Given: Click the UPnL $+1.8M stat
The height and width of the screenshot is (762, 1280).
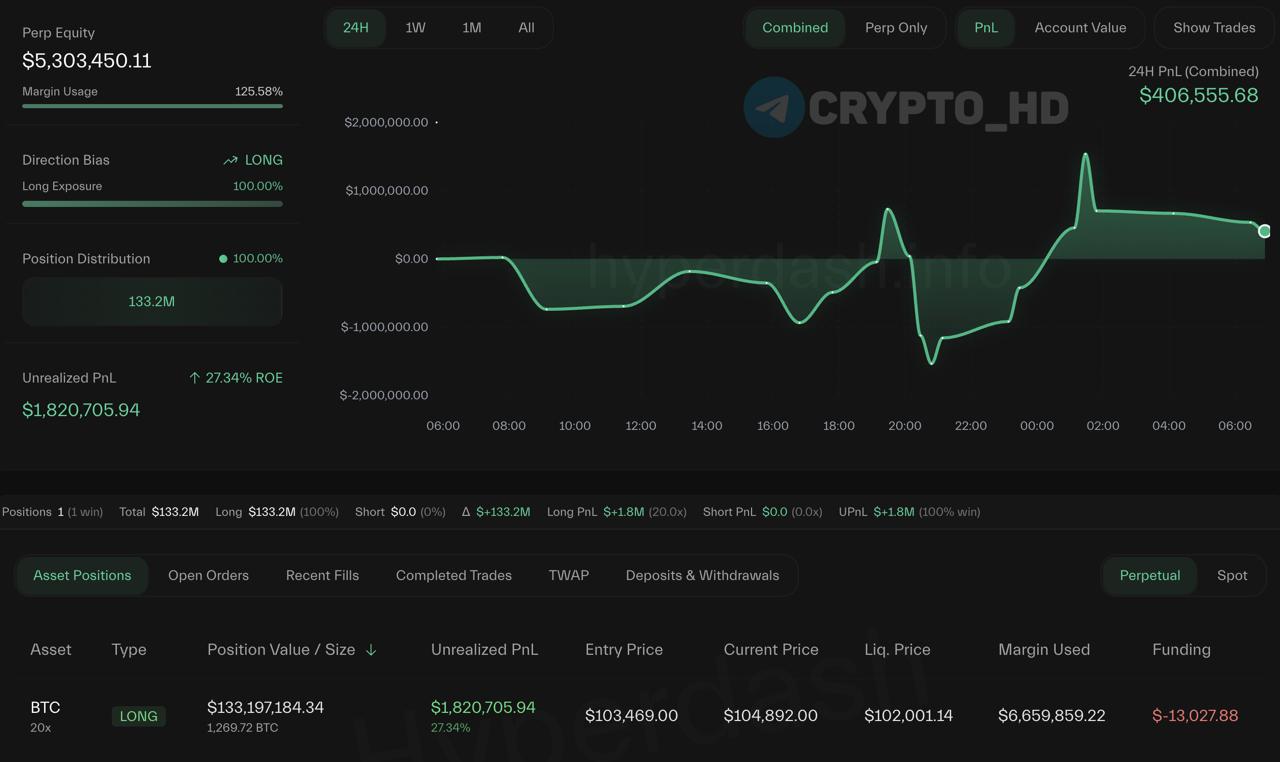Looking at the screenshot, I should click(909, 512).
